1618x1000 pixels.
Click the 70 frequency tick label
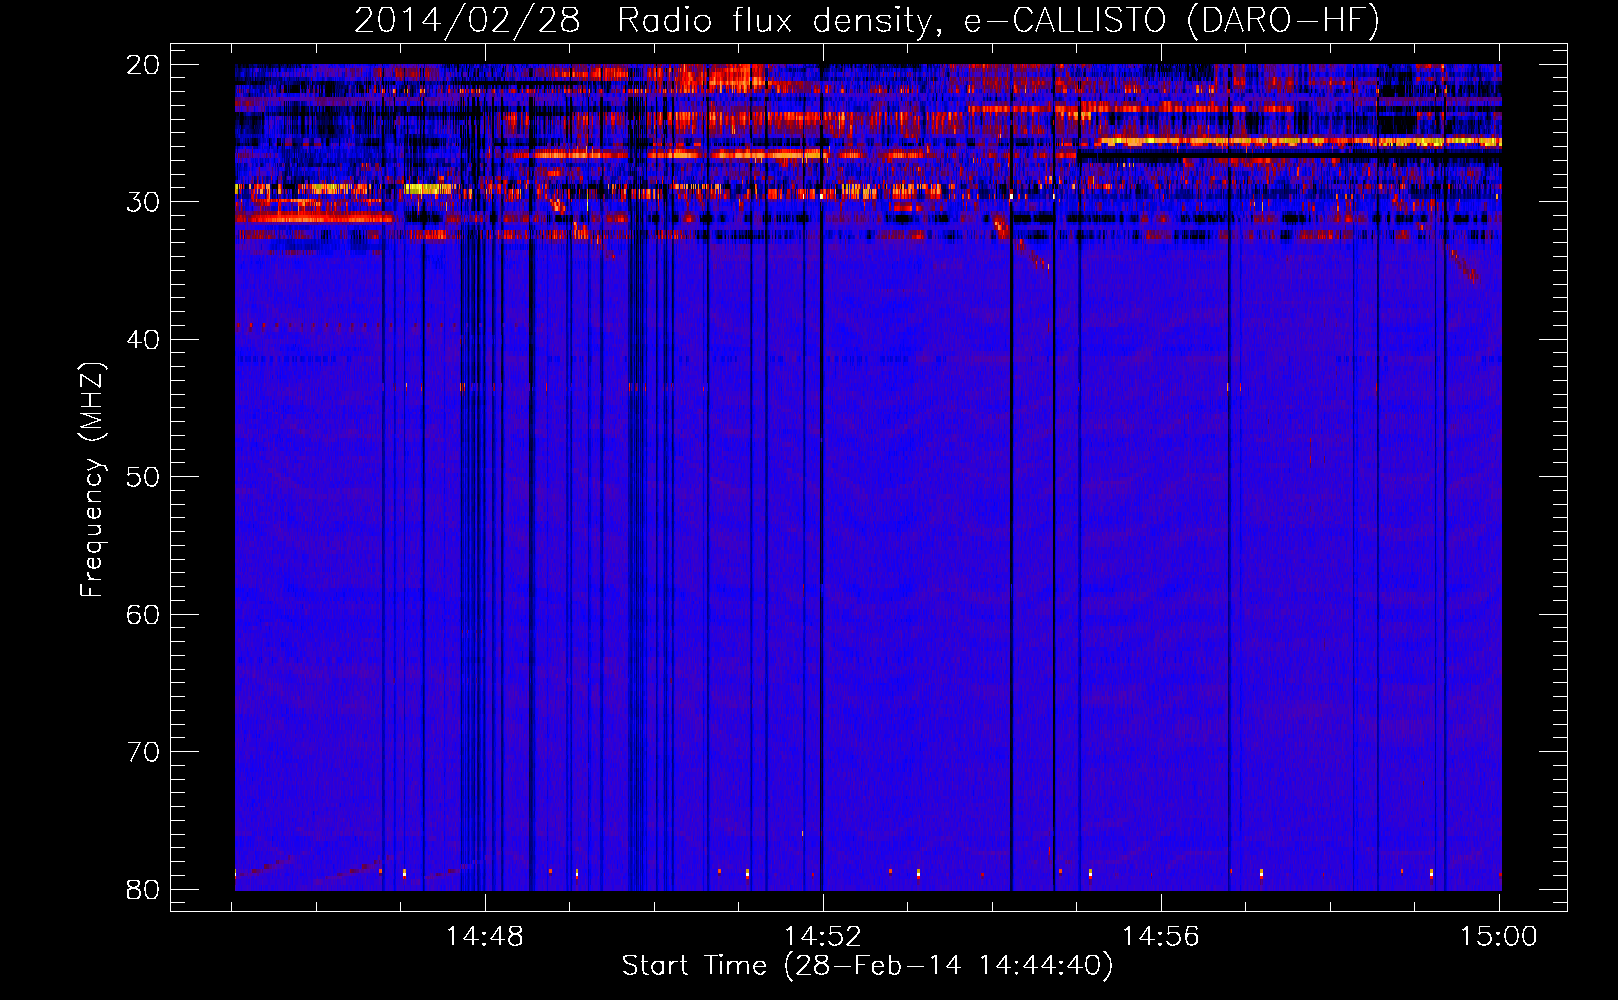[x=143, y=752]
